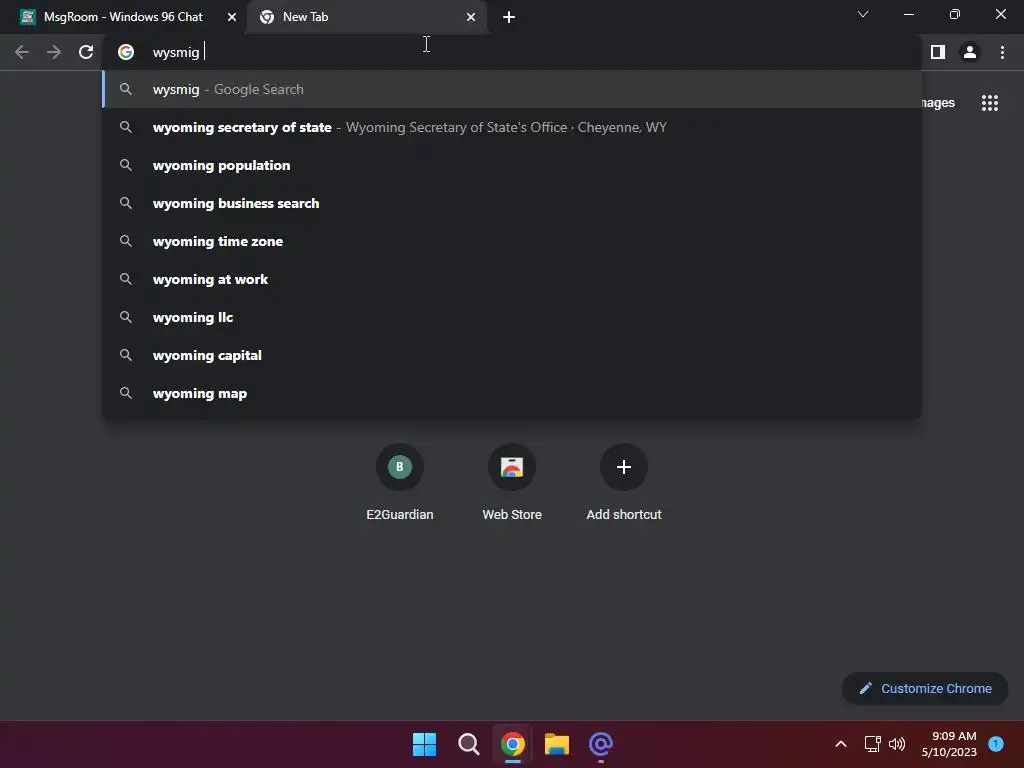This screenshot has height=768, width=1024.
Task: Pick the wyoming map suggestion
Action: [x=512, y=393]
